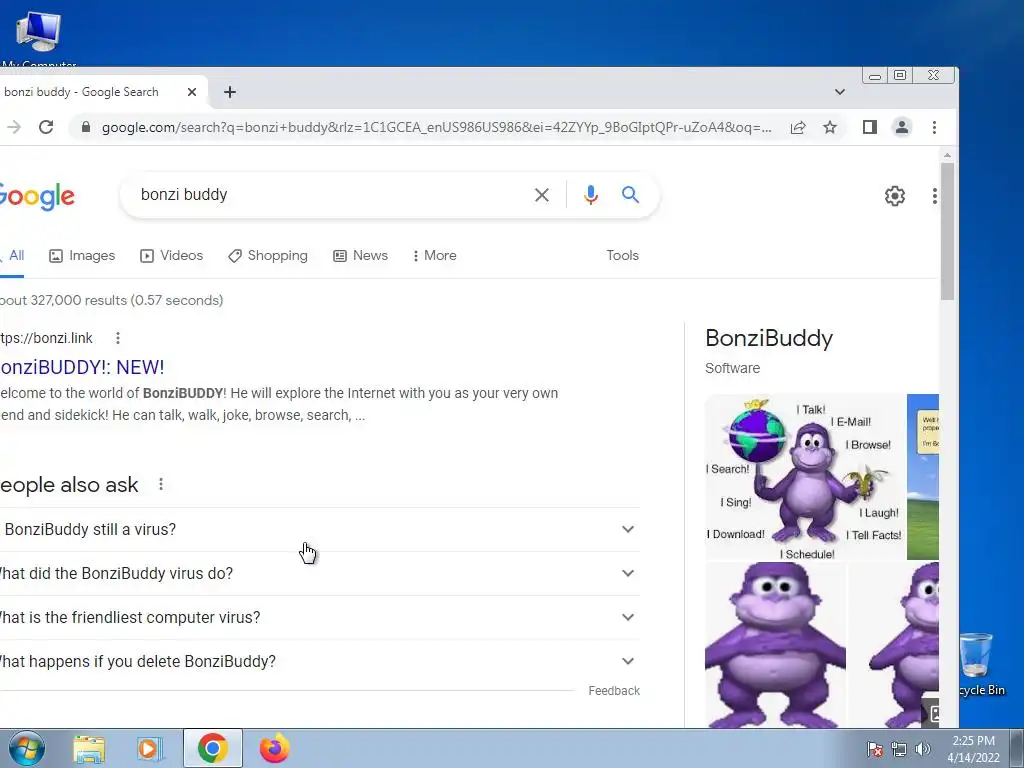Click the BonziBuddy knowledge panel title
Image resolution: width=1024 pixels, height=768 pixels.
[x=769, y=338]
